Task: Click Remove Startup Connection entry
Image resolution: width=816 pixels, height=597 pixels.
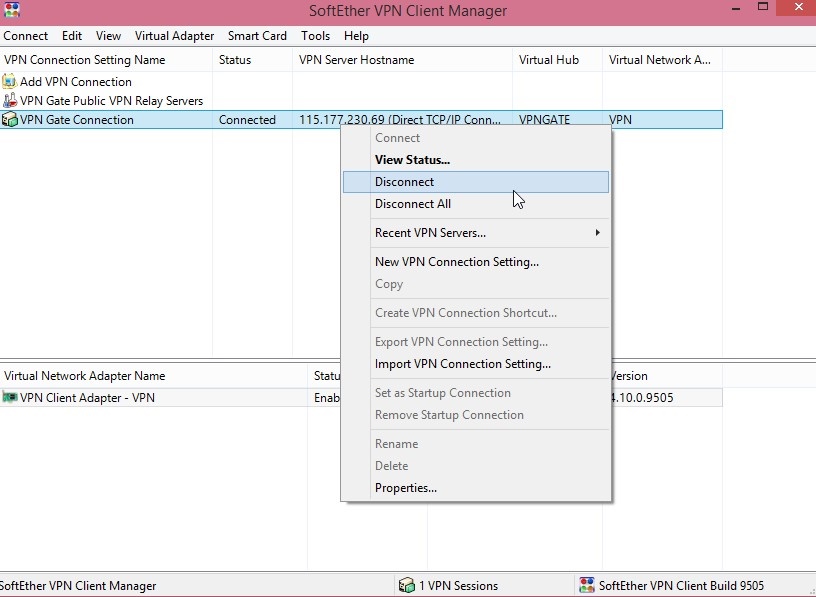Action: (x=476, y=415)
